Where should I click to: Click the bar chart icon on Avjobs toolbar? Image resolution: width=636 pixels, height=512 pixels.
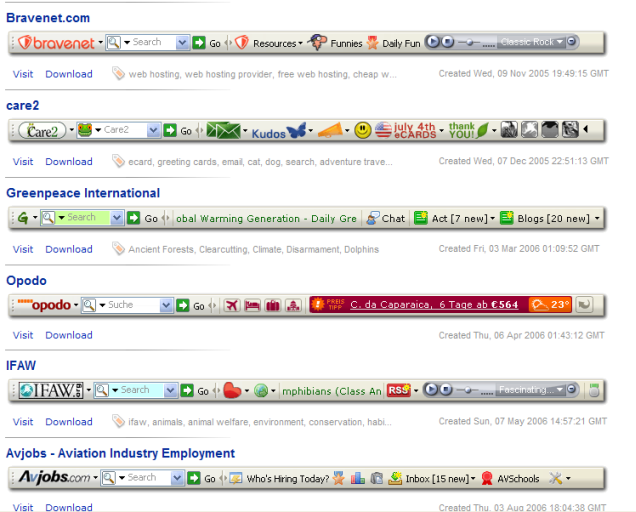click(x=358, y=478)
